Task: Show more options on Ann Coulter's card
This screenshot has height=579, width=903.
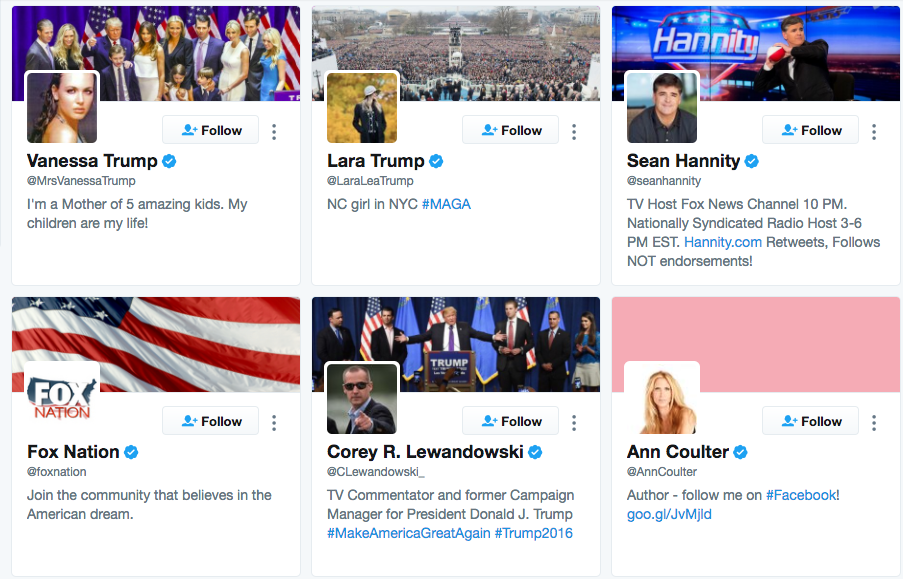Action: coord(874,422)
